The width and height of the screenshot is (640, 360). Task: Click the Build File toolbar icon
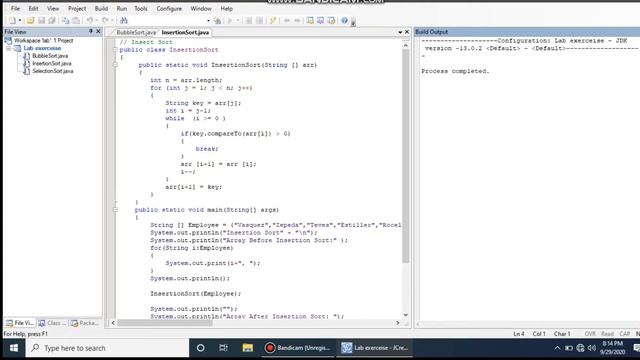pyautogui.click(x=249, y=20)
